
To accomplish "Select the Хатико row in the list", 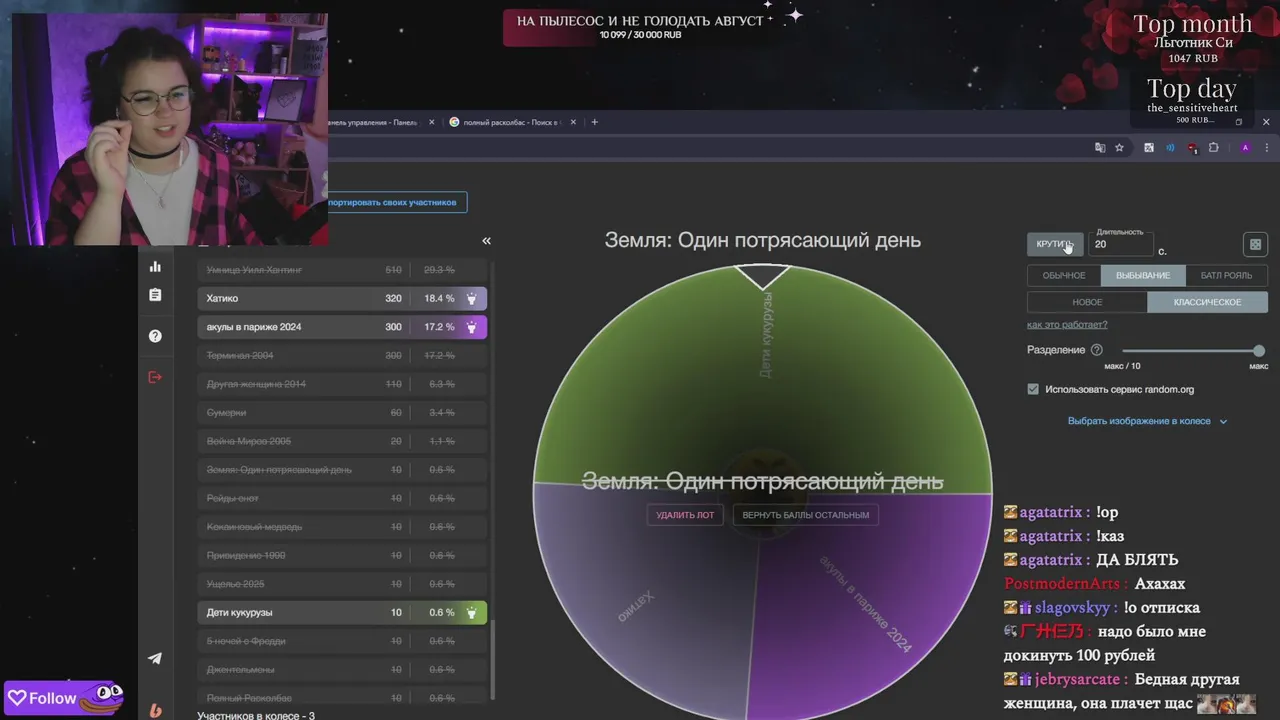I will [342, 298].
